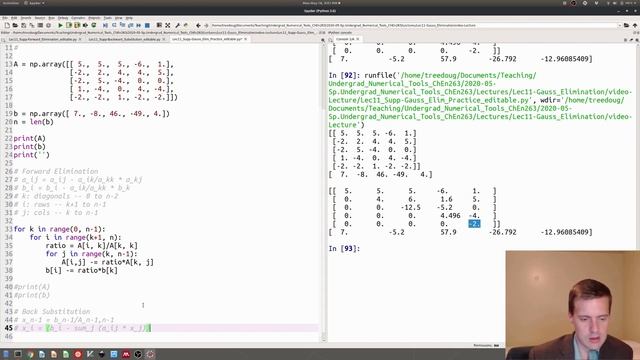
Task: Click on line 45 back substitution comment
Action: [82, 328]
